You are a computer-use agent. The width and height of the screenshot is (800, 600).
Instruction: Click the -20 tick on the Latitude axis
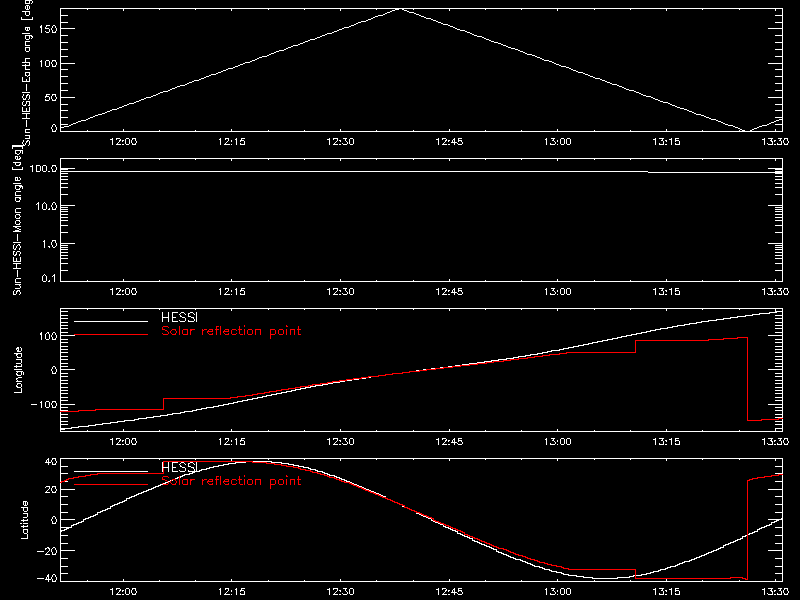(x=47, y=551)
